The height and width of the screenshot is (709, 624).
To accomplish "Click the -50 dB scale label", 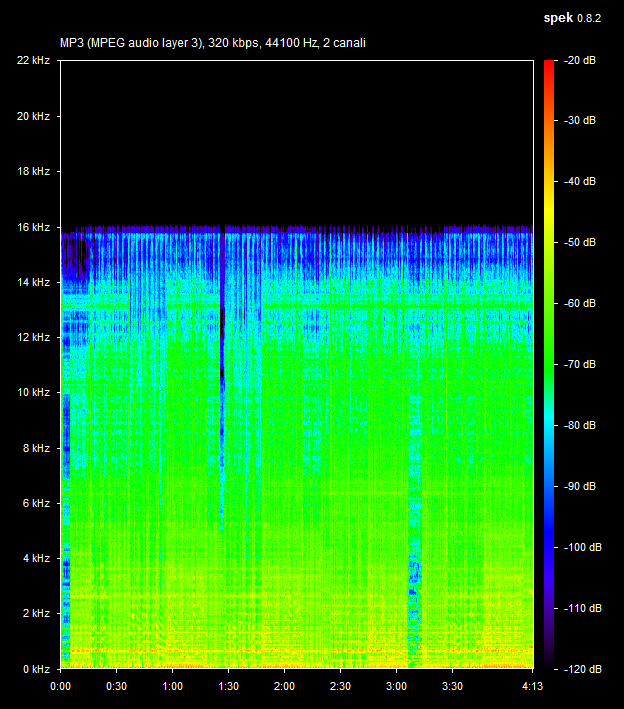I will tap(580, 242).
